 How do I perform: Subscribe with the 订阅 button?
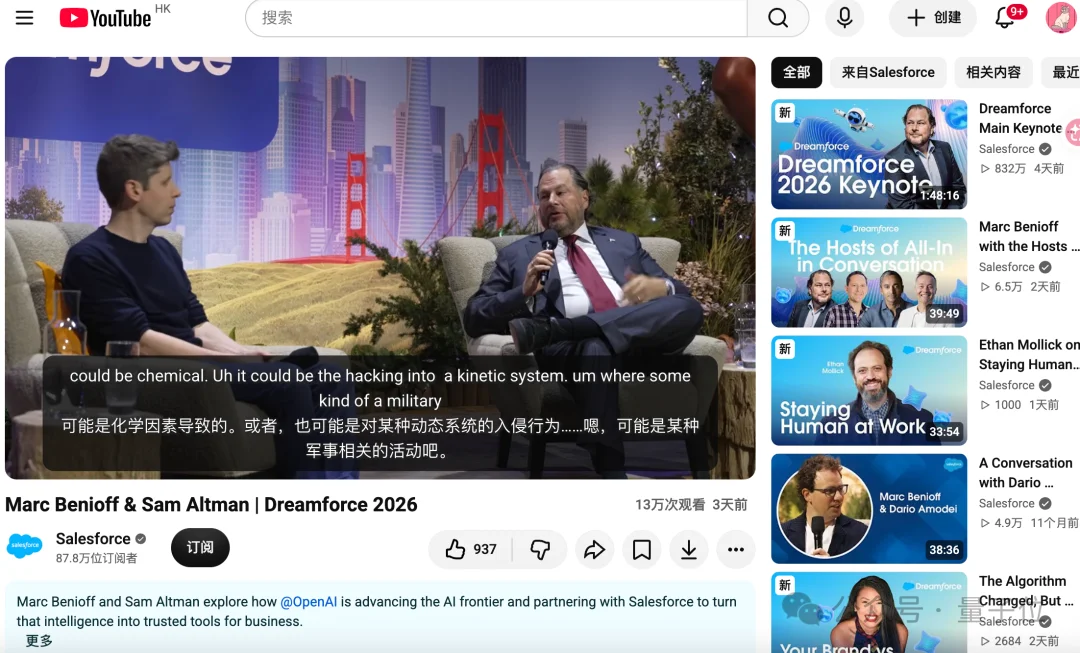pyautogui.click(x=200, y=548)
